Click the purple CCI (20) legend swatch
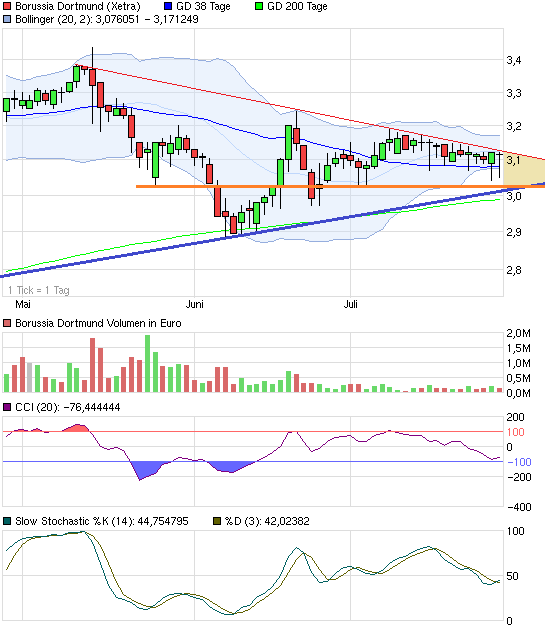 click(7, 407)
